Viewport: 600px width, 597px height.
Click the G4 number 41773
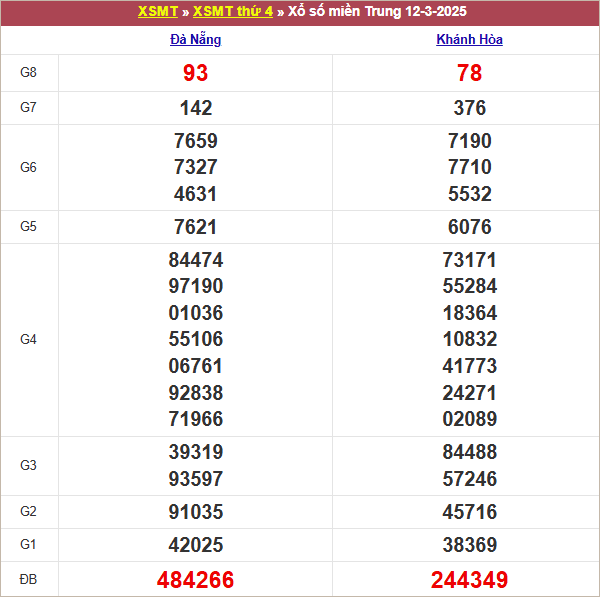(470, 366)
